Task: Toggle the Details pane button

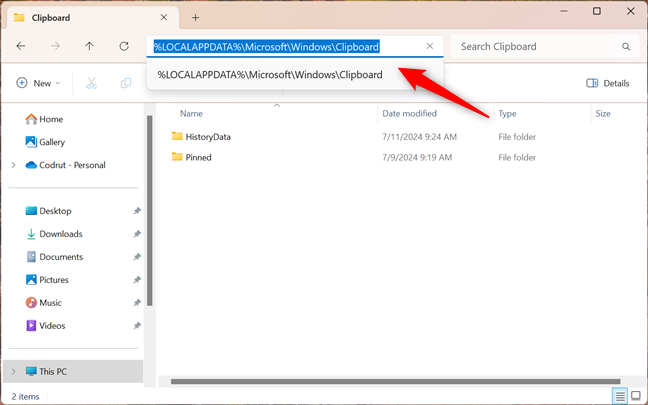Action: [608, 83]
